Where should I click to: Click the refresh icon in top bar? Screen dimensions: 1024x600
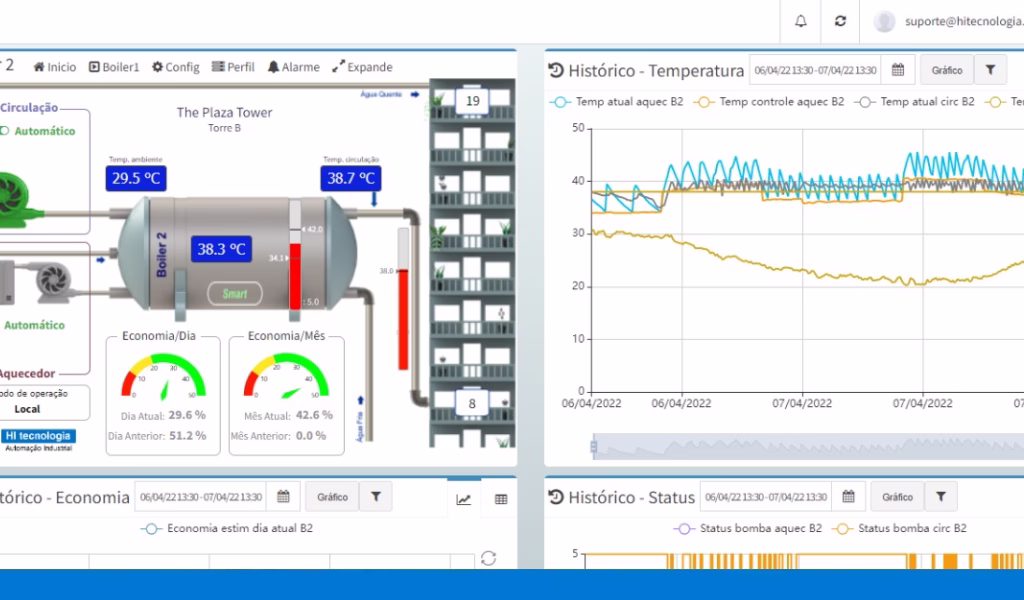tap(840, 21)
